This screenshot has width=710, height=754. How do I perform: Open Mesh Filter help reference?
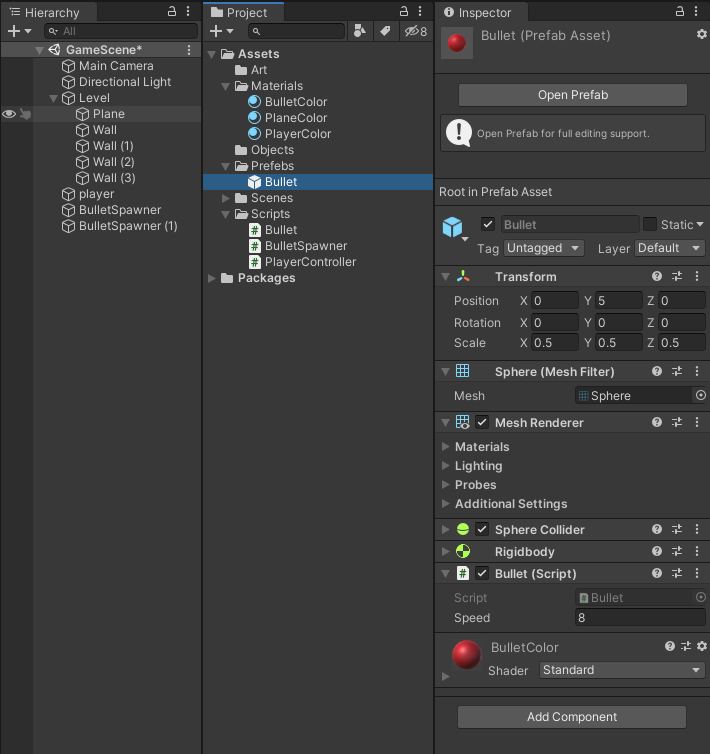click(657, 371)
